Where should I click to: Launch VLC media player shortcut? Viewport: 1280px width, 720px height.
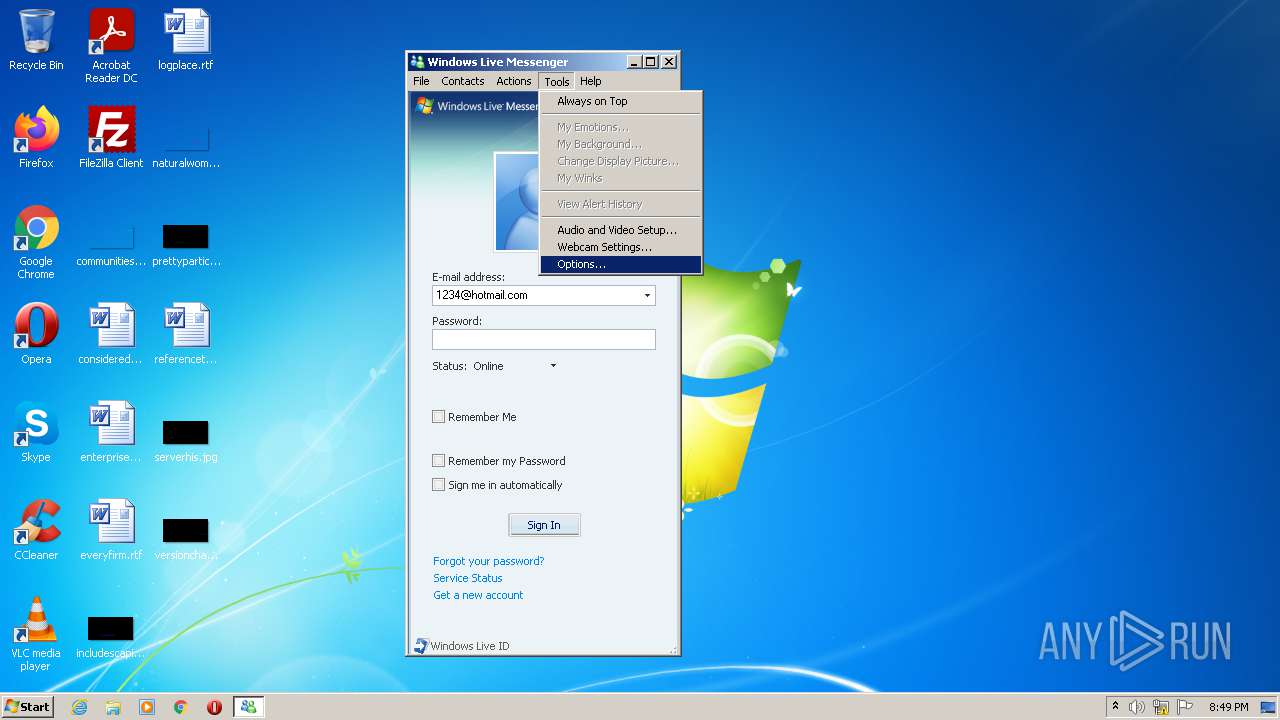pos(36,634)
